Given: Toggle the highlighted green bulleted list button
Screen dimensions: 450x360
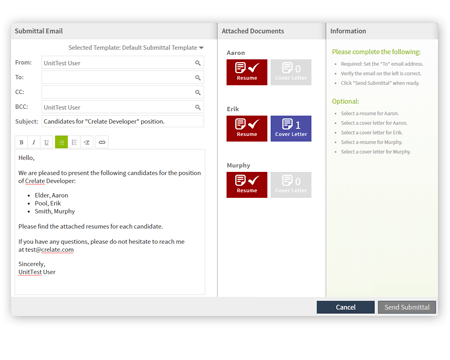Looking at the screenshot, I should (61, 142).
